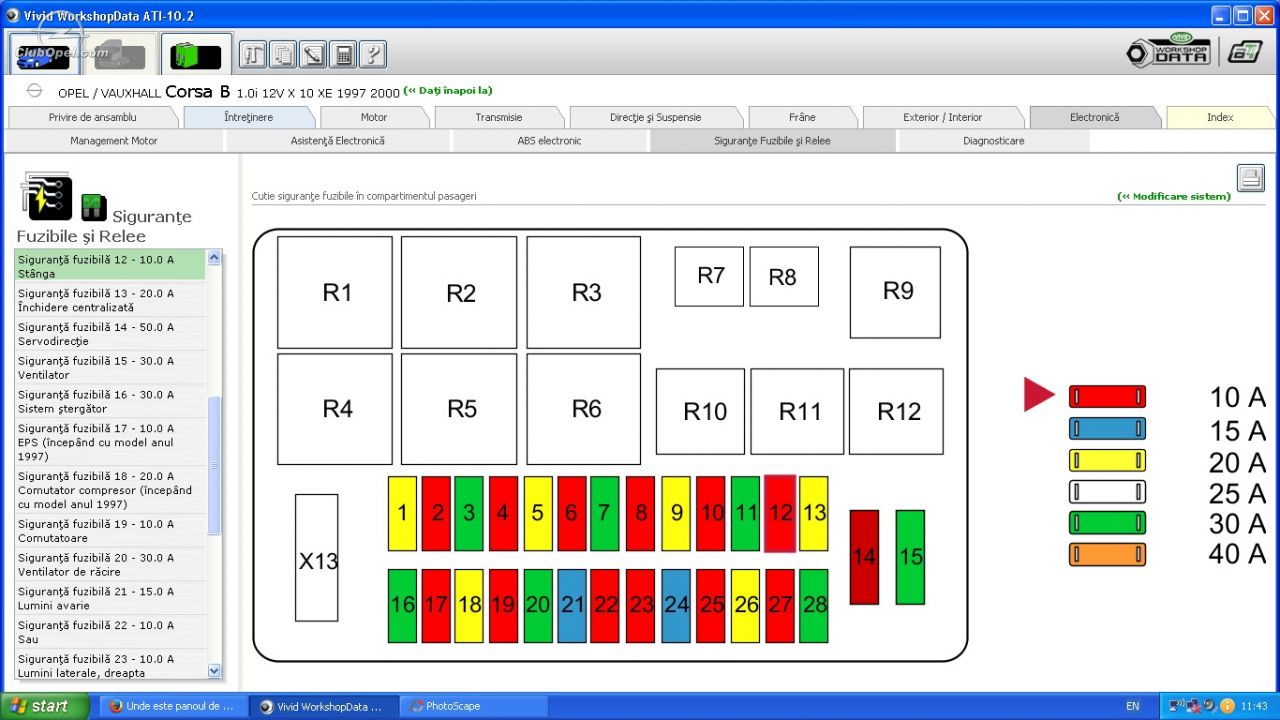Viewport: 1280px width, 720px height.
Task: Select list item 'Siguranță fuzibilă 13 - 20.0 A'
Action: [x=110, y=300]
